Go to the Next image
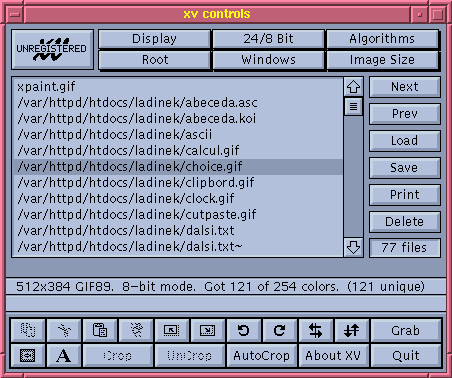Viewport: 452px width, 378px height. [405, 87]
